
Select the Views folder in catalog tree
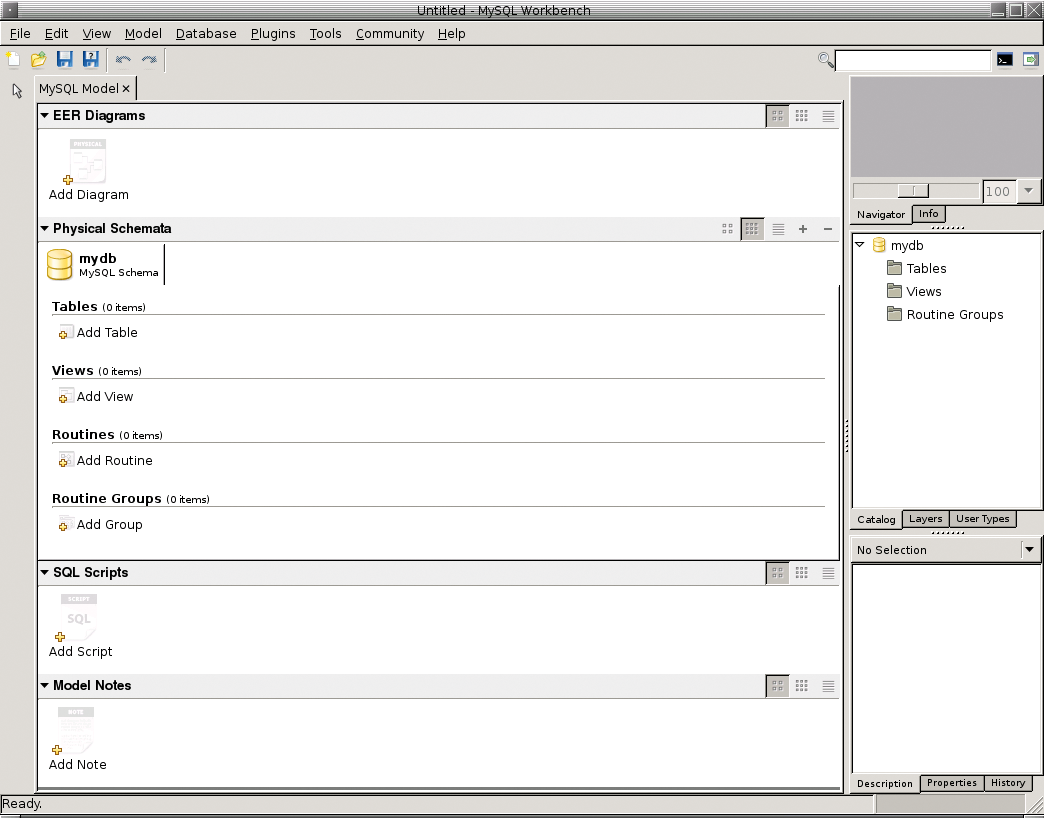coord(914,292)
